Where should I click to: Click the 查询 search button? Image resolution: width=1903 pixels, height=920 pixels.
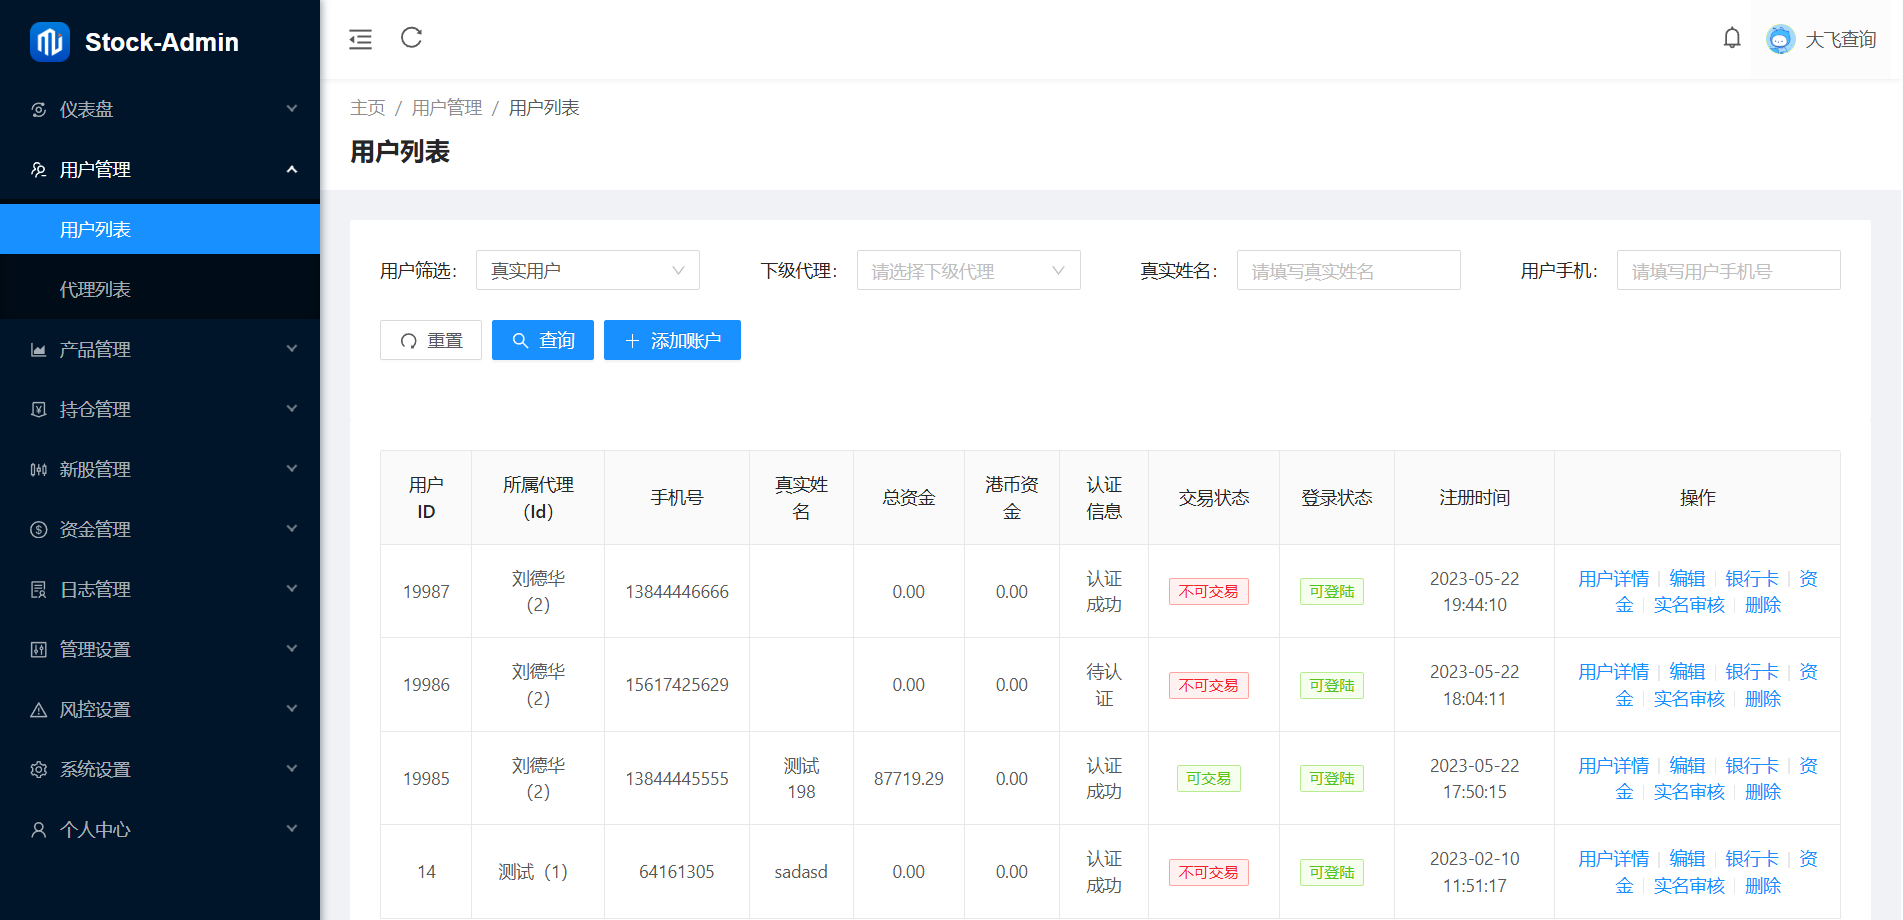pos(542,341)
